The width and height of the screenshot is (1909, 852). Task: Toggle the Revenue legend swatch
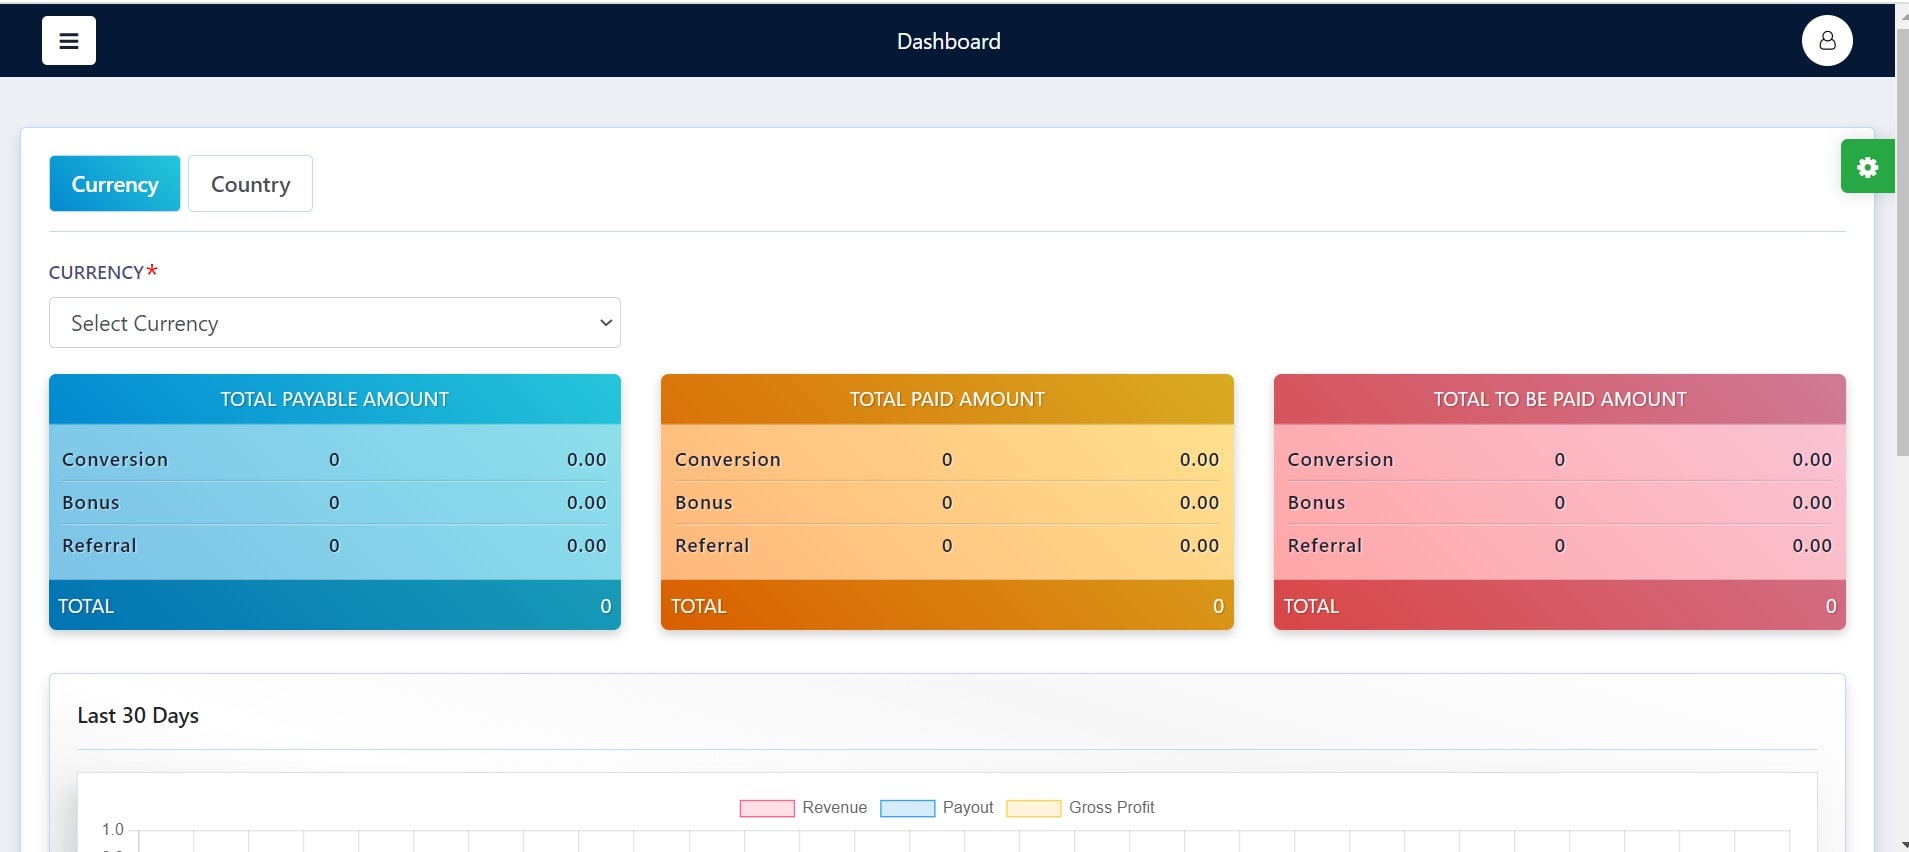[767, 808]
